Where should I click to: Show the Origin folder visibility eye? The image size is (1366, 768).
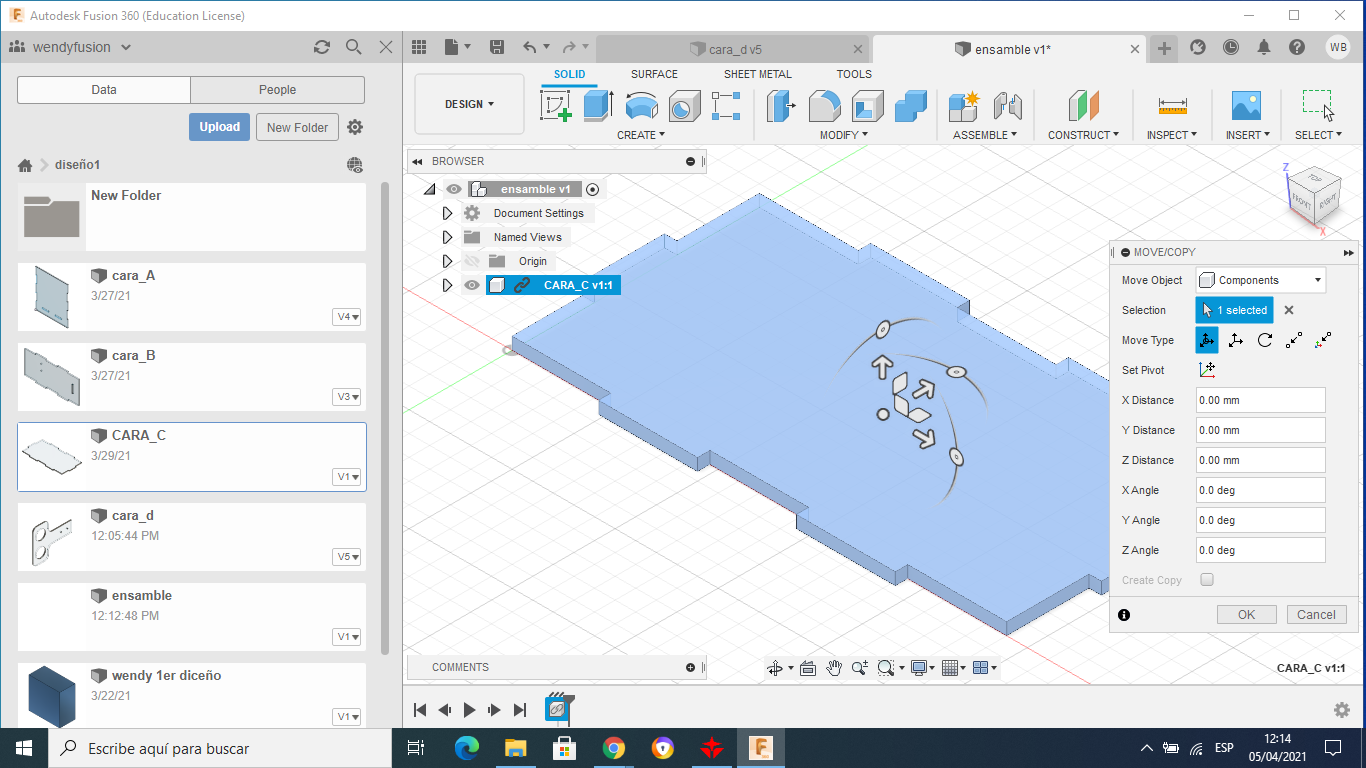pyautogui.click(x=472, y=261)
